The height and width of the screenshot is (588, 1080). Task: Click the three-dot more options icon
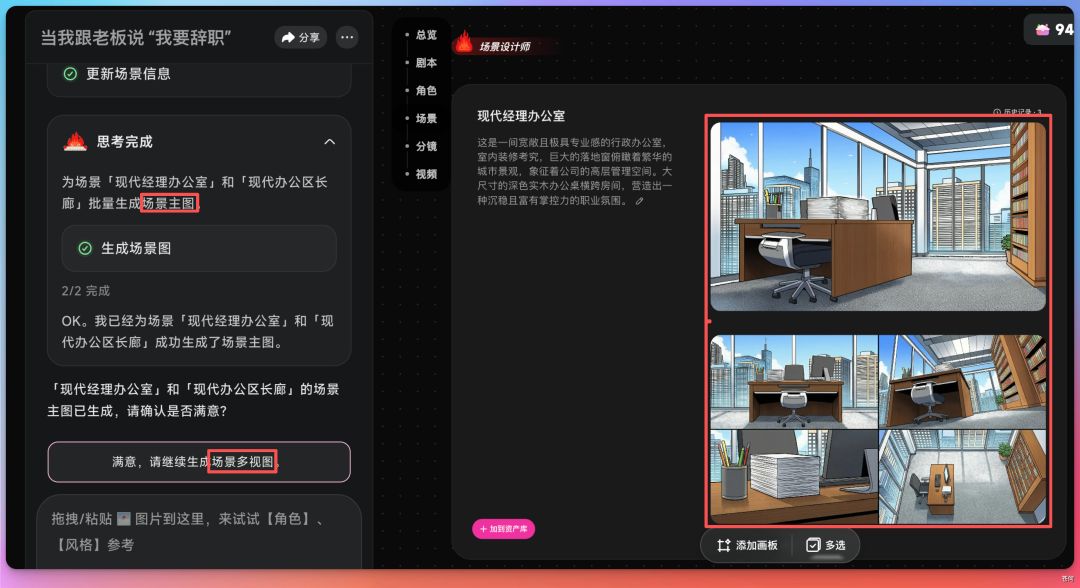point(346,36)
